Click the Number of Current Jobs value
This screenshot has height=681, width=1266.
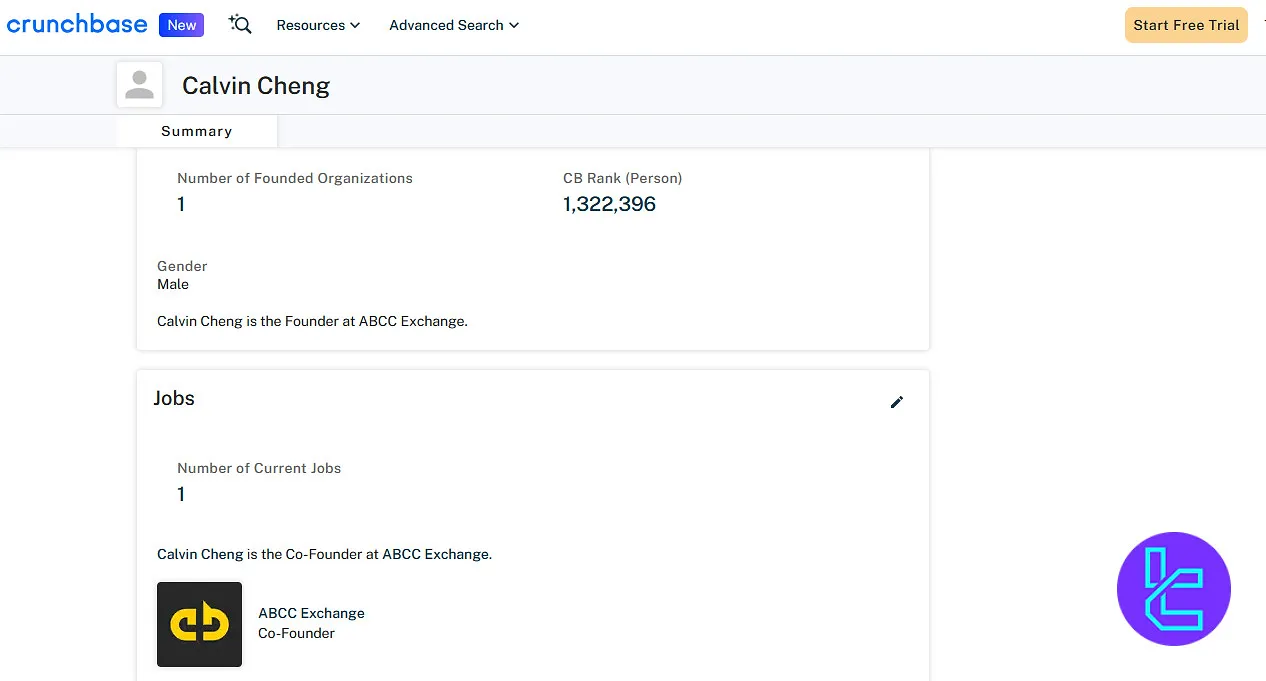(181, 494)
